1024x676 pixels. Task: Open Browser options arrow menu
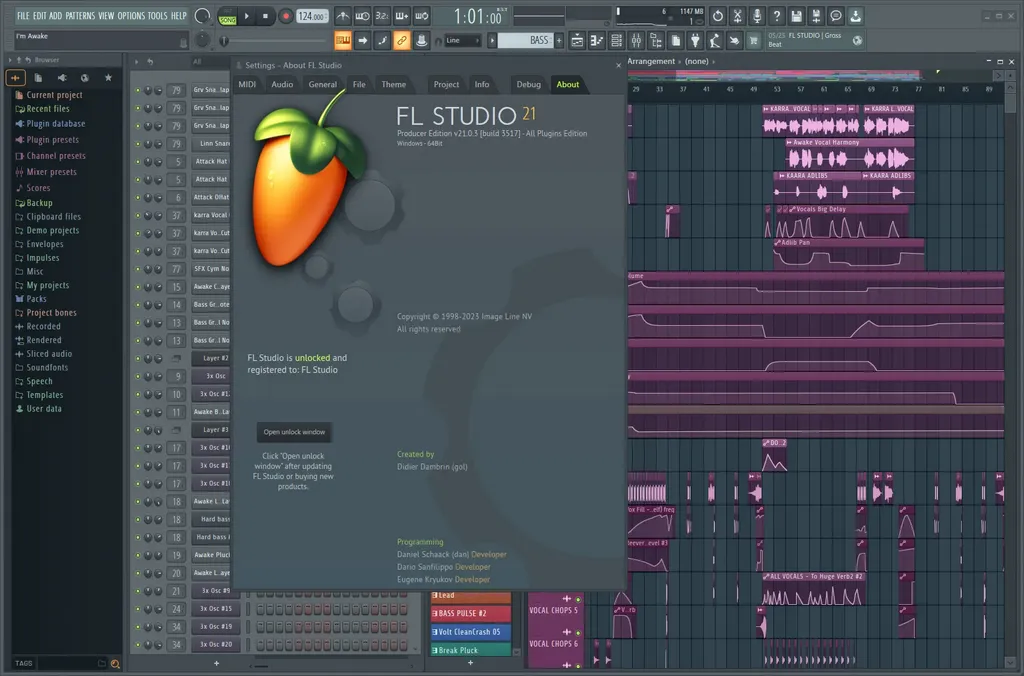(x=10, y=60)
